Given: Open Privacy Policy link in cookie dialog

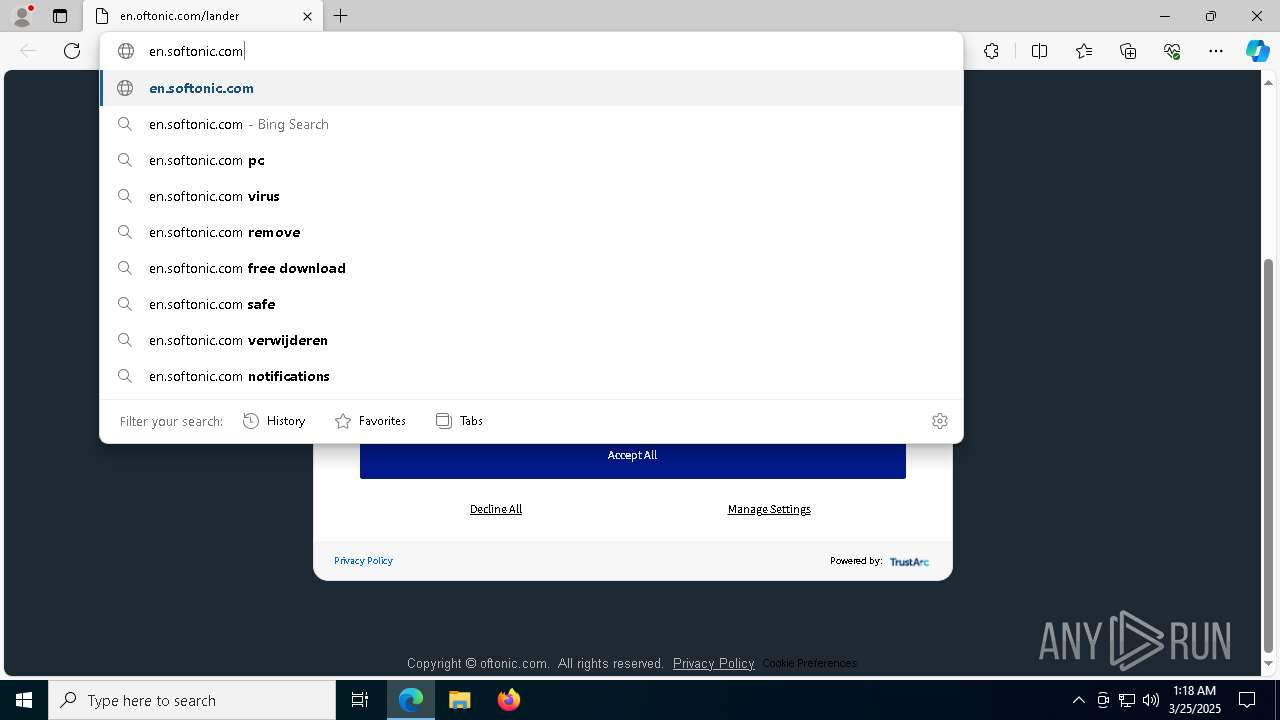Looking at the screenshot, I should [363, 561].
